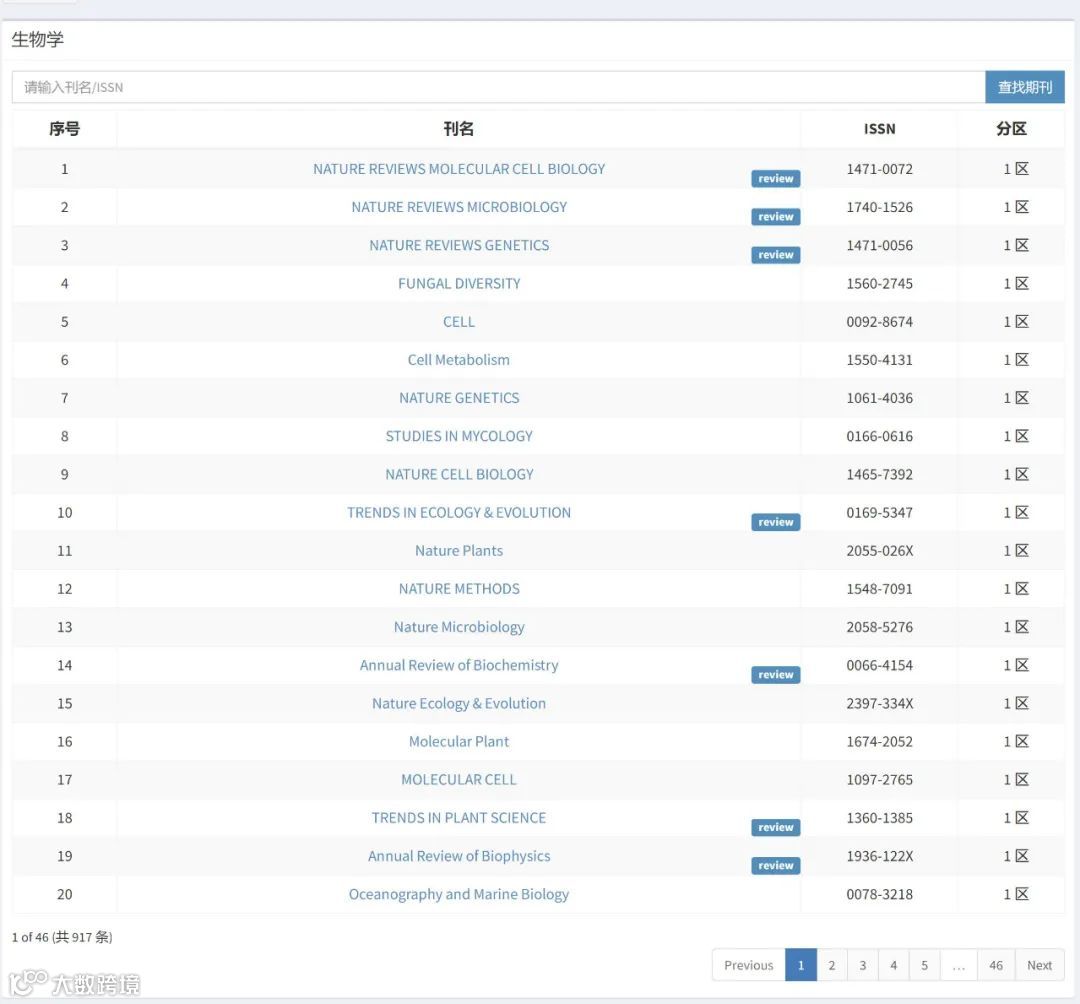Image resolution: width=1080 pixels, height=1004 pixels.
Task: Select pagination page 1
Action: click(x=801, y=965)
